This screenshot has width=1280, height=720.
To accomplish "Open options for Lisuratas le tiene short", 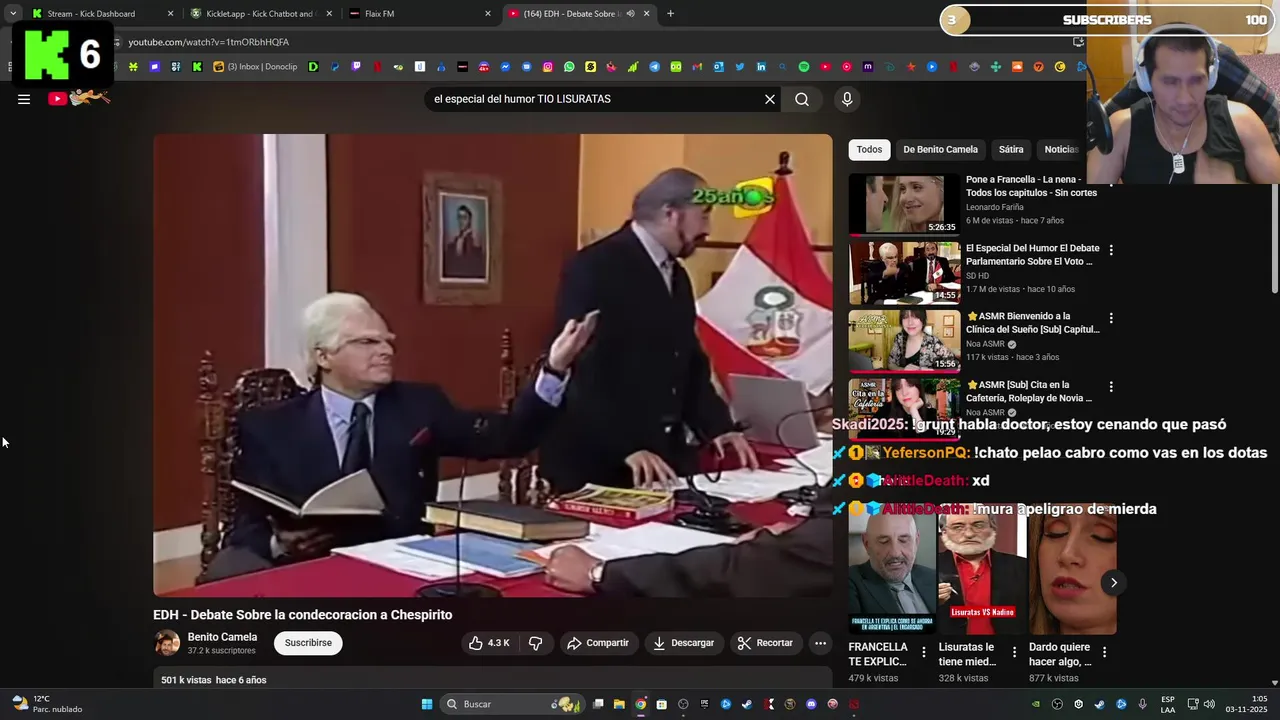I will tap(1014, 652).
